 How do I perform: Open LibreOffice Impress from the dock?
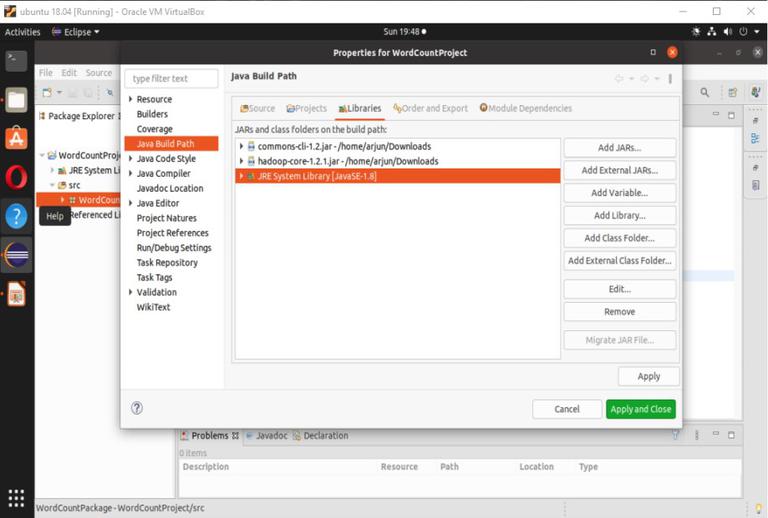pos(16,294)
